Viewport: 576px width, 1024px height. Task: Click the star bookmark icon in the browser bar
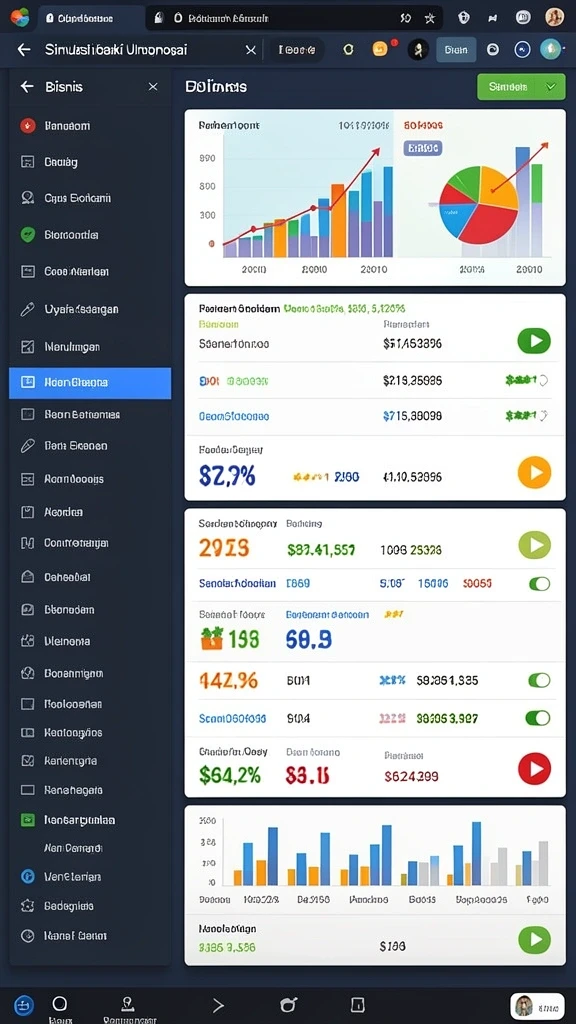click(x=430, y=18)
